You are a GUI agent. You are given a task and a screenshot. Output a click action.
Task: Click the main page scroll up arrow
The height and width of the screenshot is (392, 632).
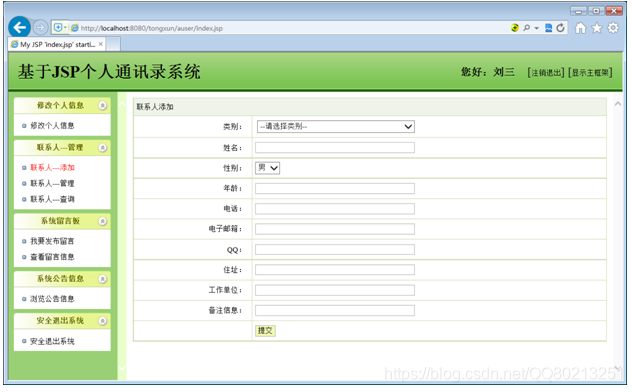click(x=617, y=104)
